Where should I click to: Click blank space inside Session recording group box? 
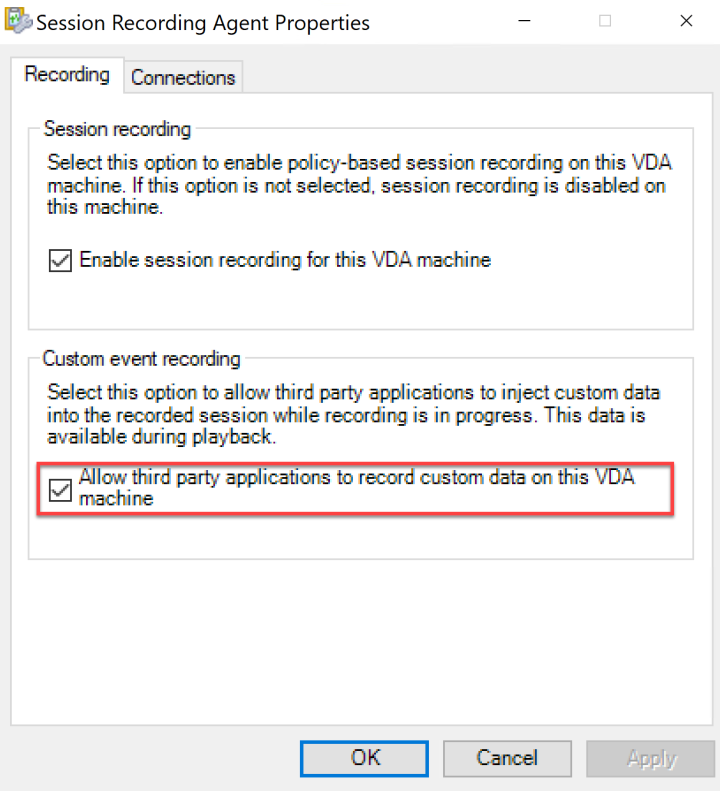360,300
